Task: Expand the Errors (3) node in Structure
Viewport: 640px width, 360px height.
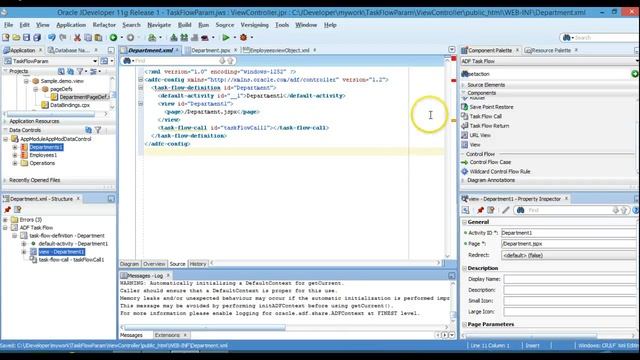Action: 5,220
